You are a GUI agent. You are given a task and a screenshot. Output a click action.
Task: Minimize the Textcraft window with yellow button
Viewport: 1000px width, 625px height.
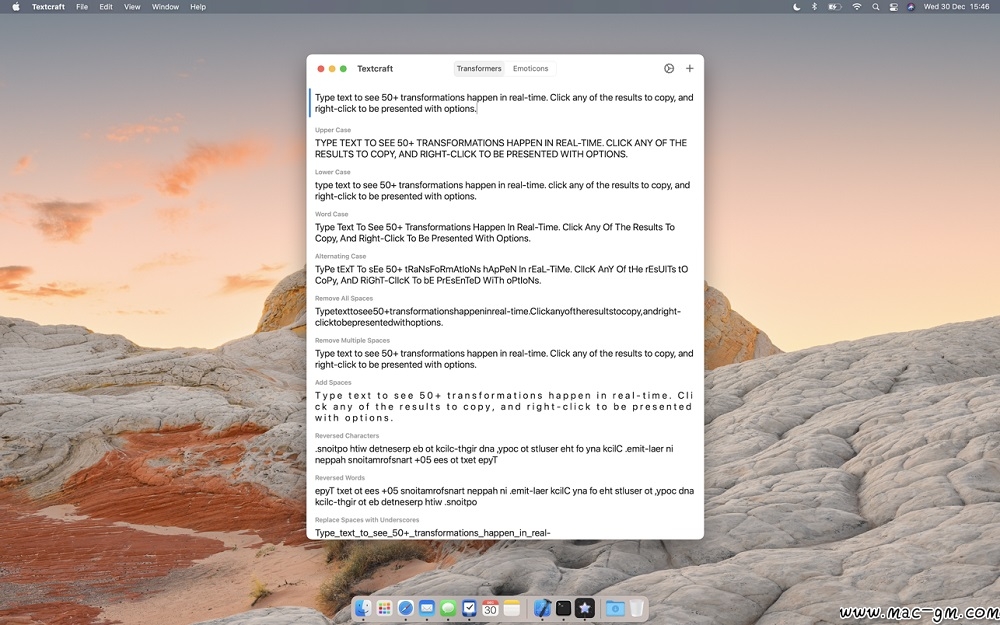pyautogui.click(x=332, y=68)
